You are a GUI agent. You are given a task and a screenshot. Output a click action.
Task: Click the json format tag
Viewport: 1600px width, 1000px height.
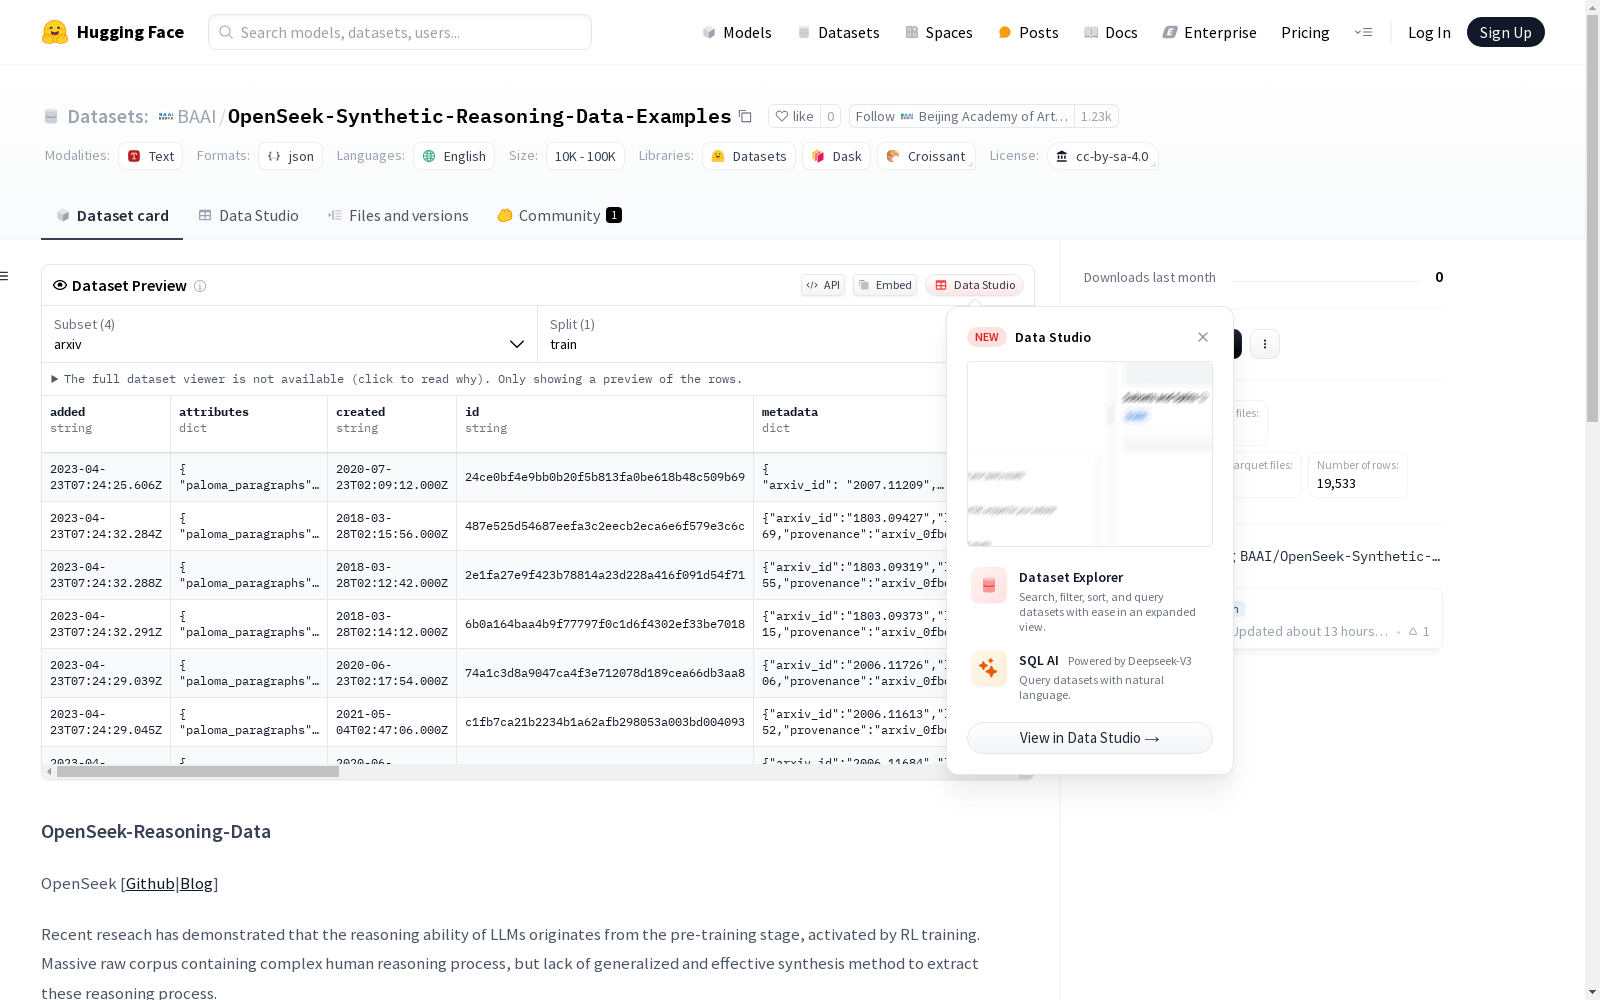point(291,156)
